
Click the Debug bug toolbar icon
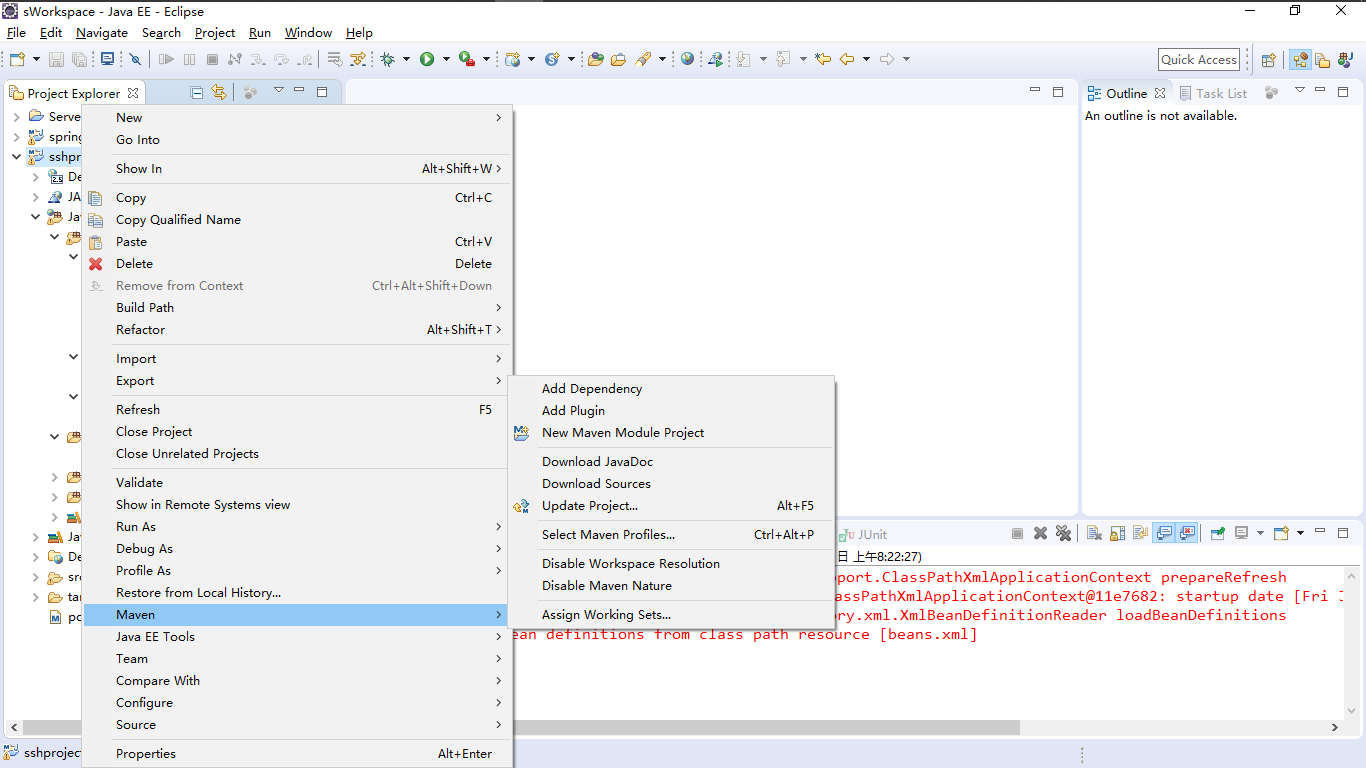point(387,59)
